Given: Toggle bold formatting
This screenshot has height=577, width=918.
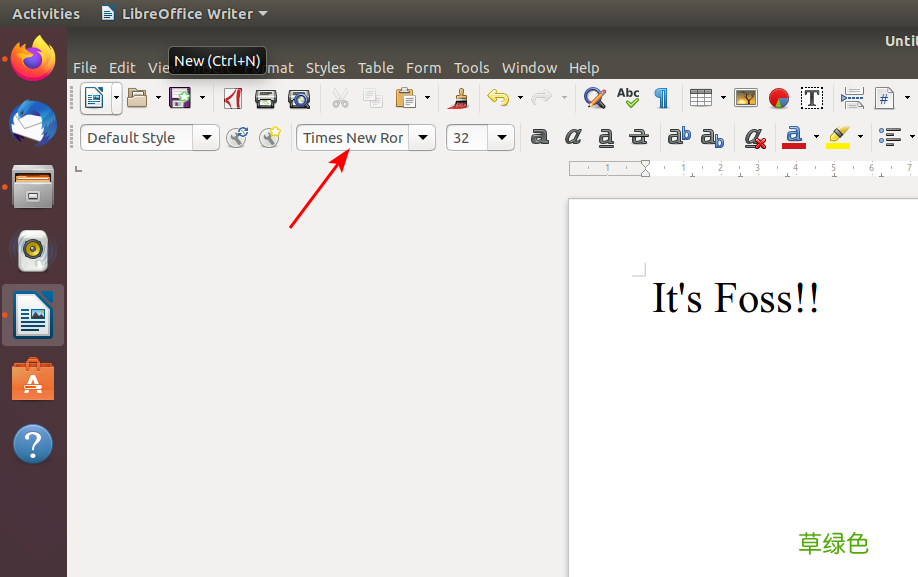Looking at the screenshot, I should pyautogui.click(x=540, y=137).
